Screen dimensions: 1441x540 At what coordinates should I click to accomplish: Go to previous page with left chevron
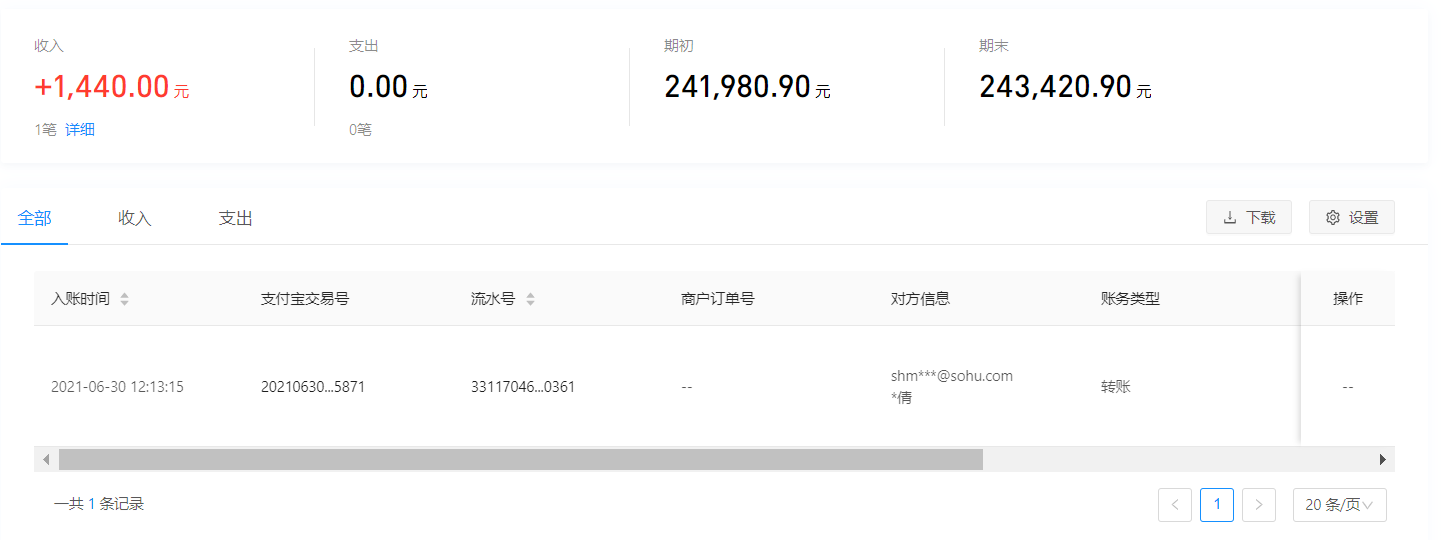(1175, 505)
